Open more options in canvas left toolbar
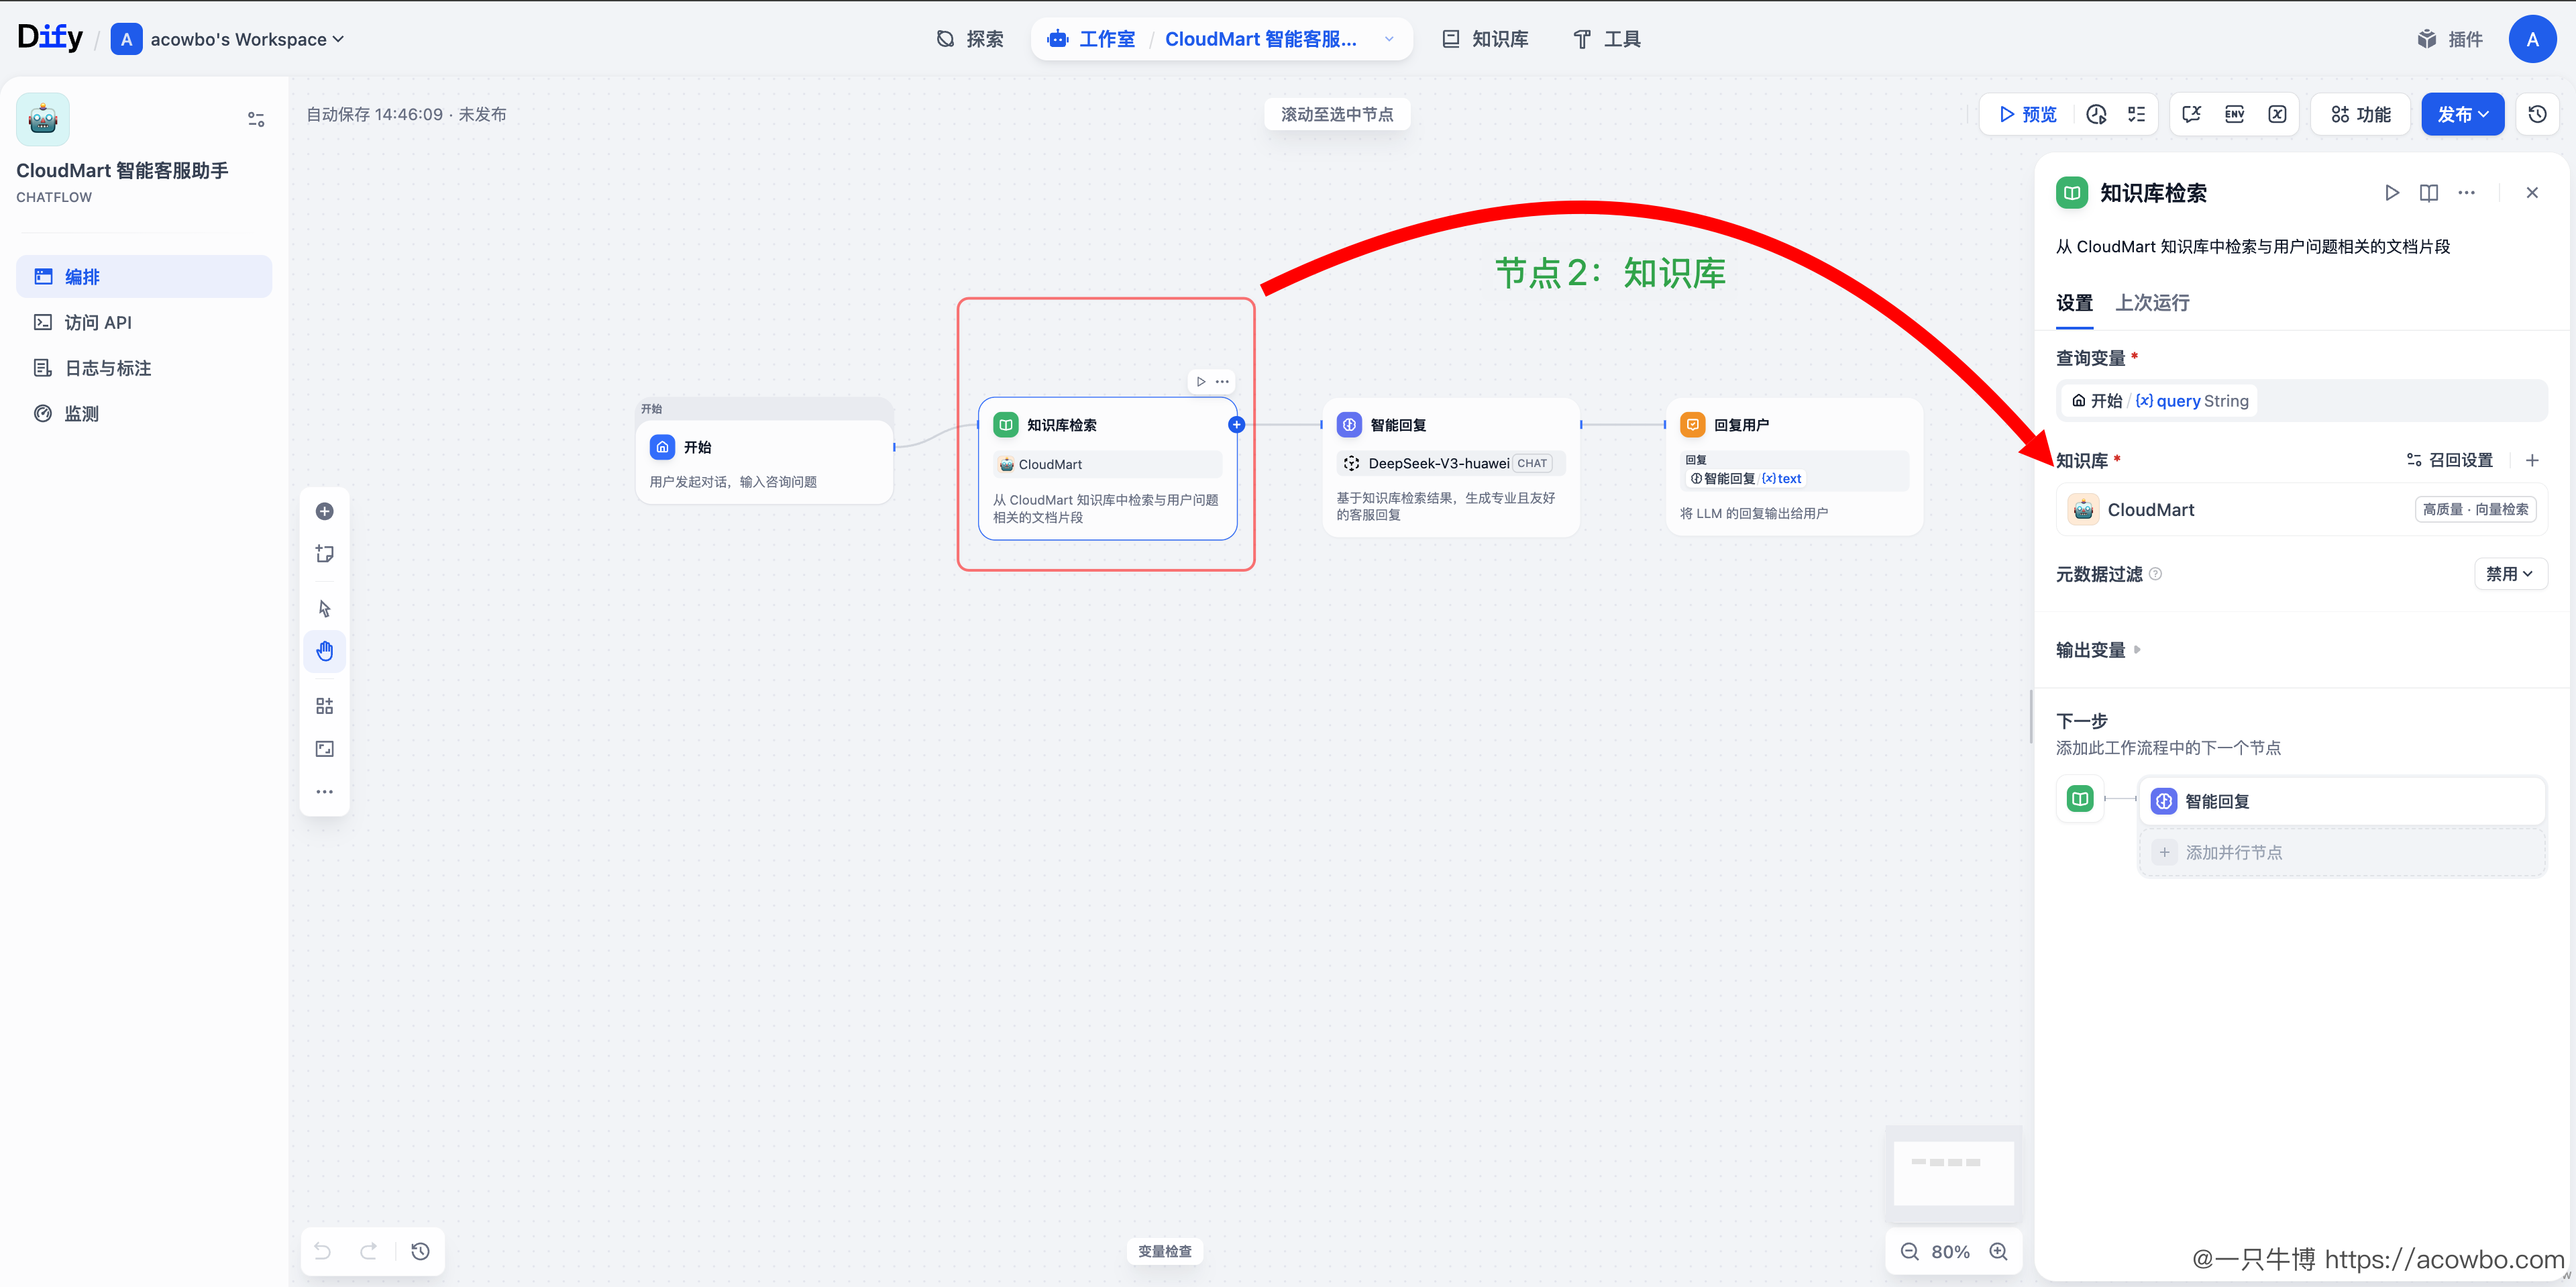 [324, 792]
